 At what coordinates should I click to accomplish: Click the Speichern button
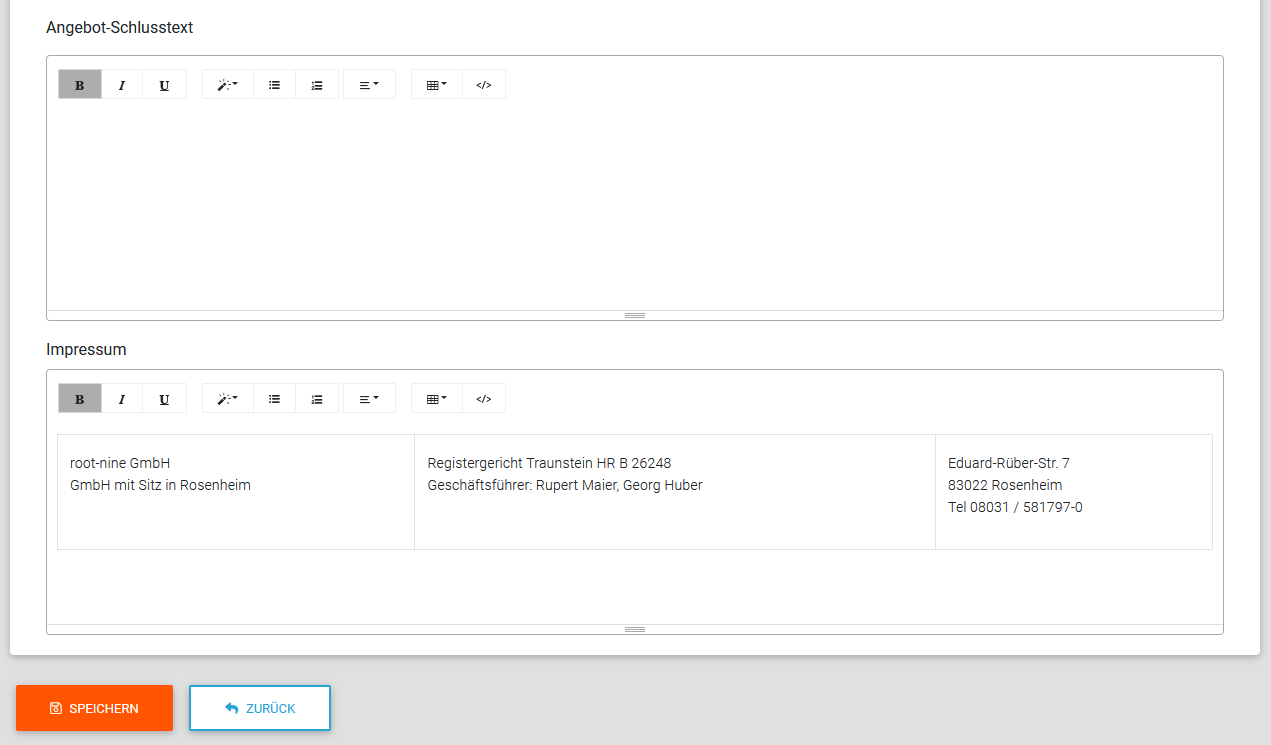click(94, 708)
